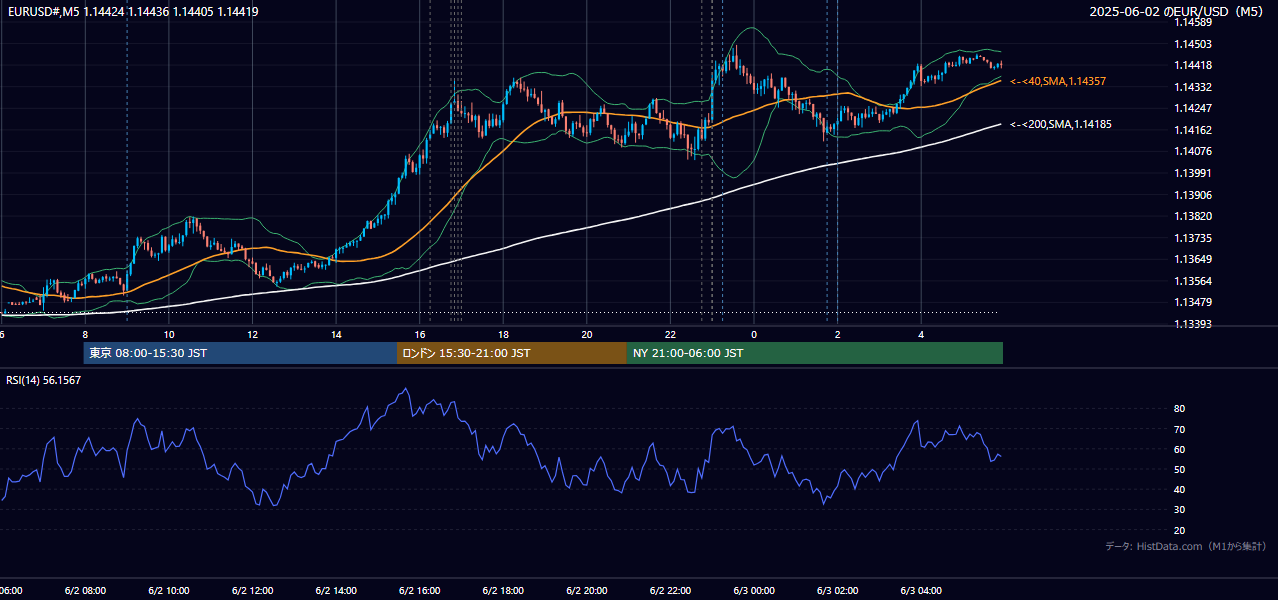Viewport: 1278px width, 600px height.
Task: Click the RSI axis value 30
Action: (1179, 510)
